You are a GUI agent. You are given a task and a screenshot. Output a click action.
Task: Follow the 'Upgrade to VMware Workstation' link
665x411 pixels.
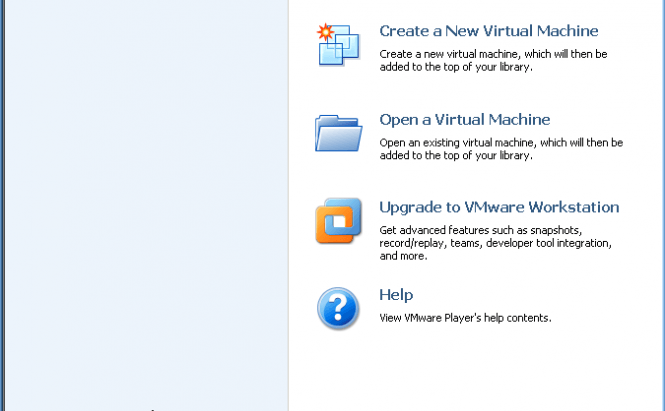pyautogui.click(x=499, y=207)
